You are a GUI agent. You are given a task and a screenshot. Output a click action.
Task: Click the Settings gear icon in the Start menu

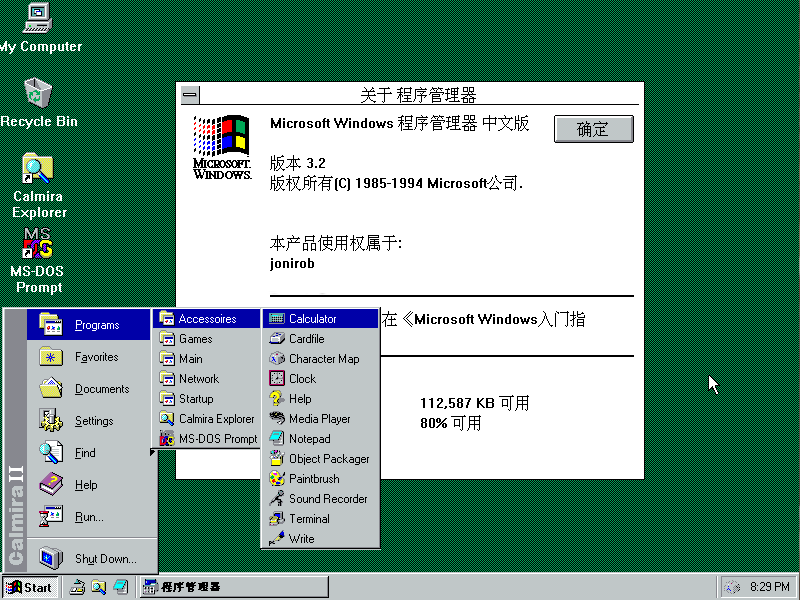51,420
